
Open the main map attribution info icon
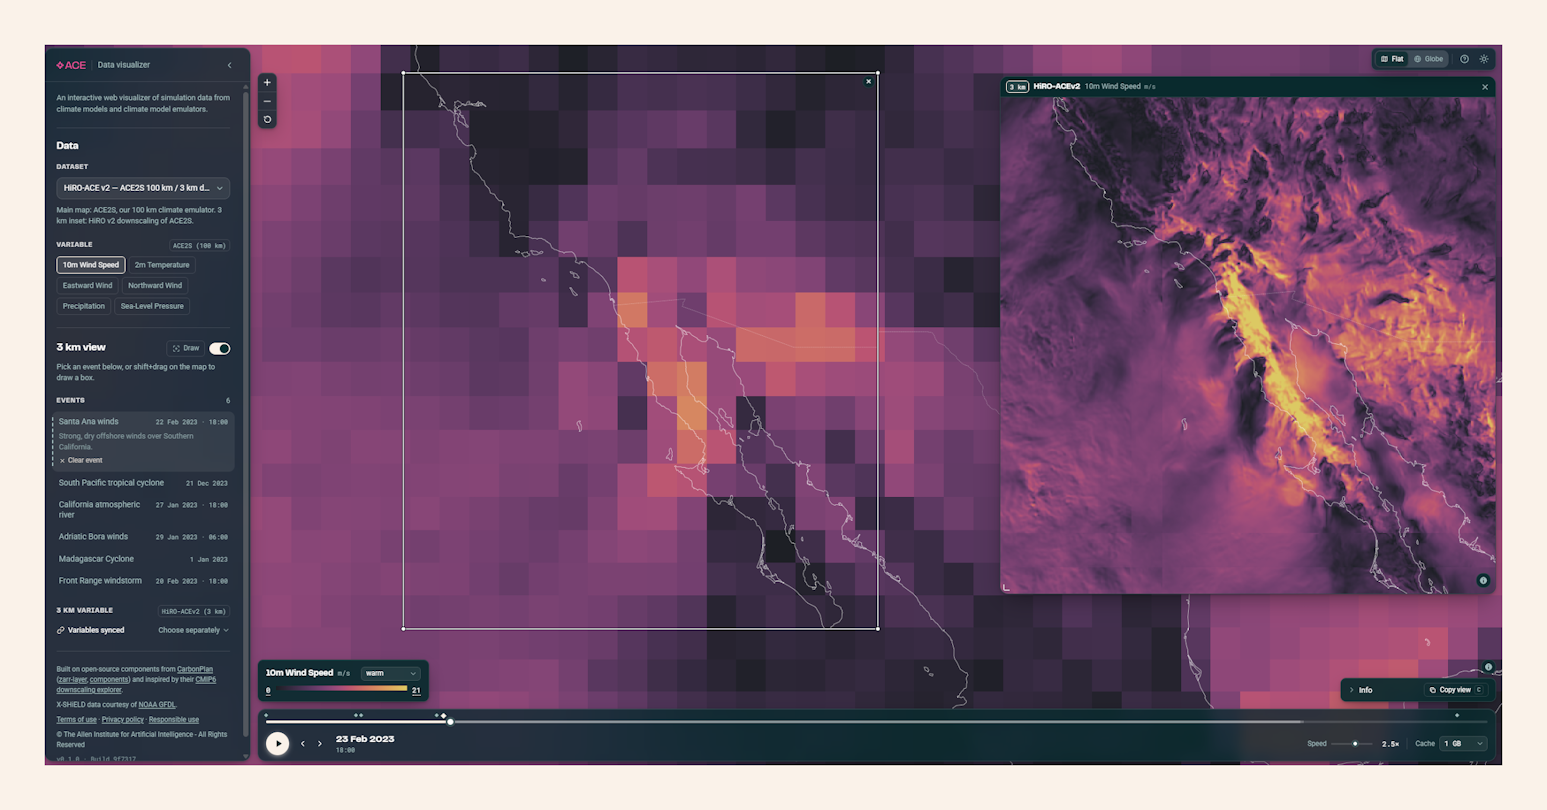coord(1488,667)
